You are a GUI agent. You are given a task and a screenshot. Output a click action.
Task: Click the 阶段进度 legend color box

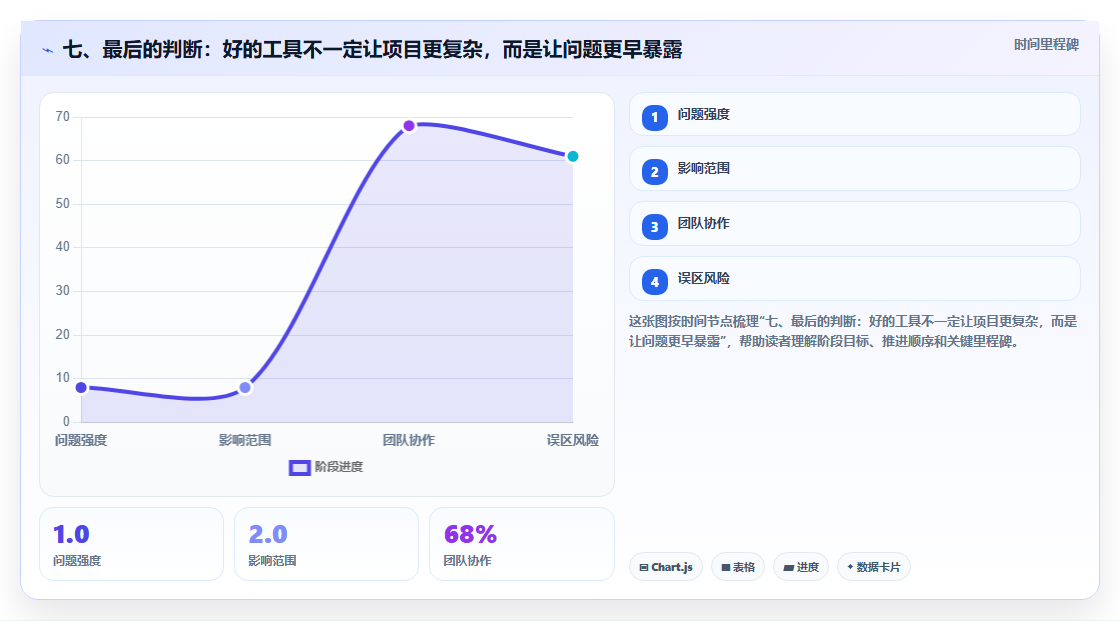coord(299,468)
